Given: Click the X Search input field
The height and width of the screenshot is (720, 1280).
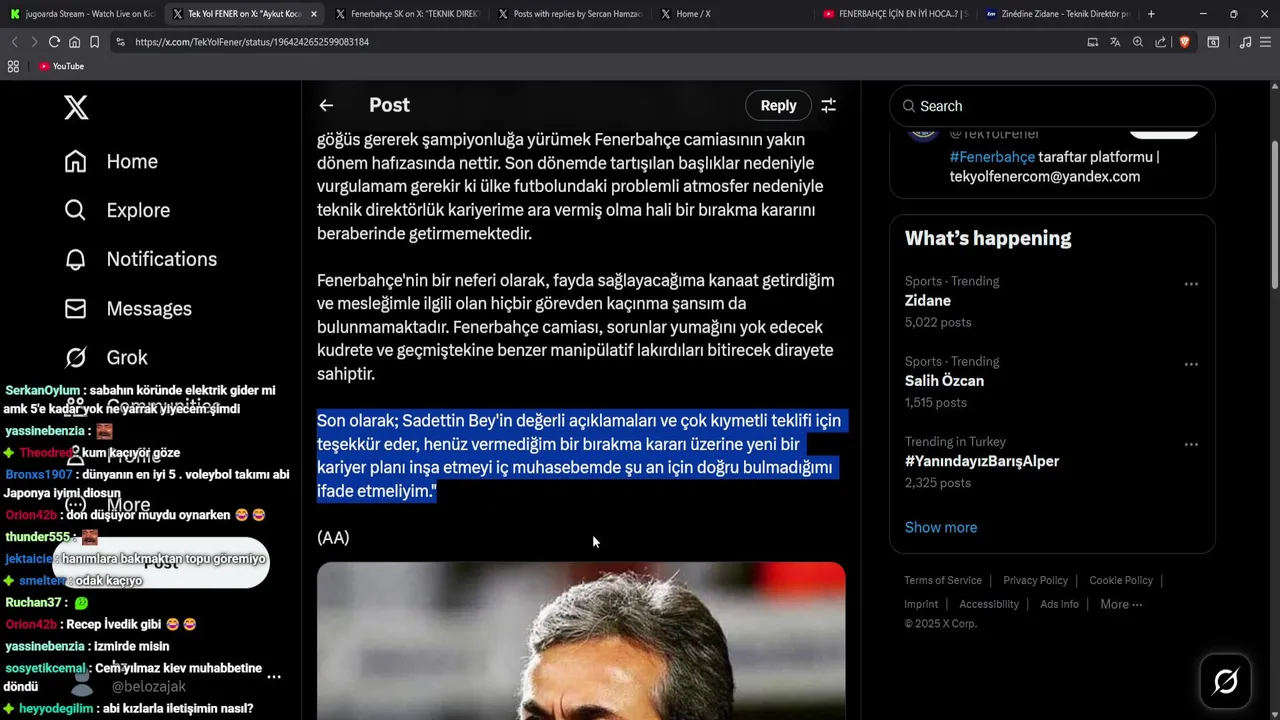Looking at the screenshot, I should pyautogui.click(x=1052, y=106).
